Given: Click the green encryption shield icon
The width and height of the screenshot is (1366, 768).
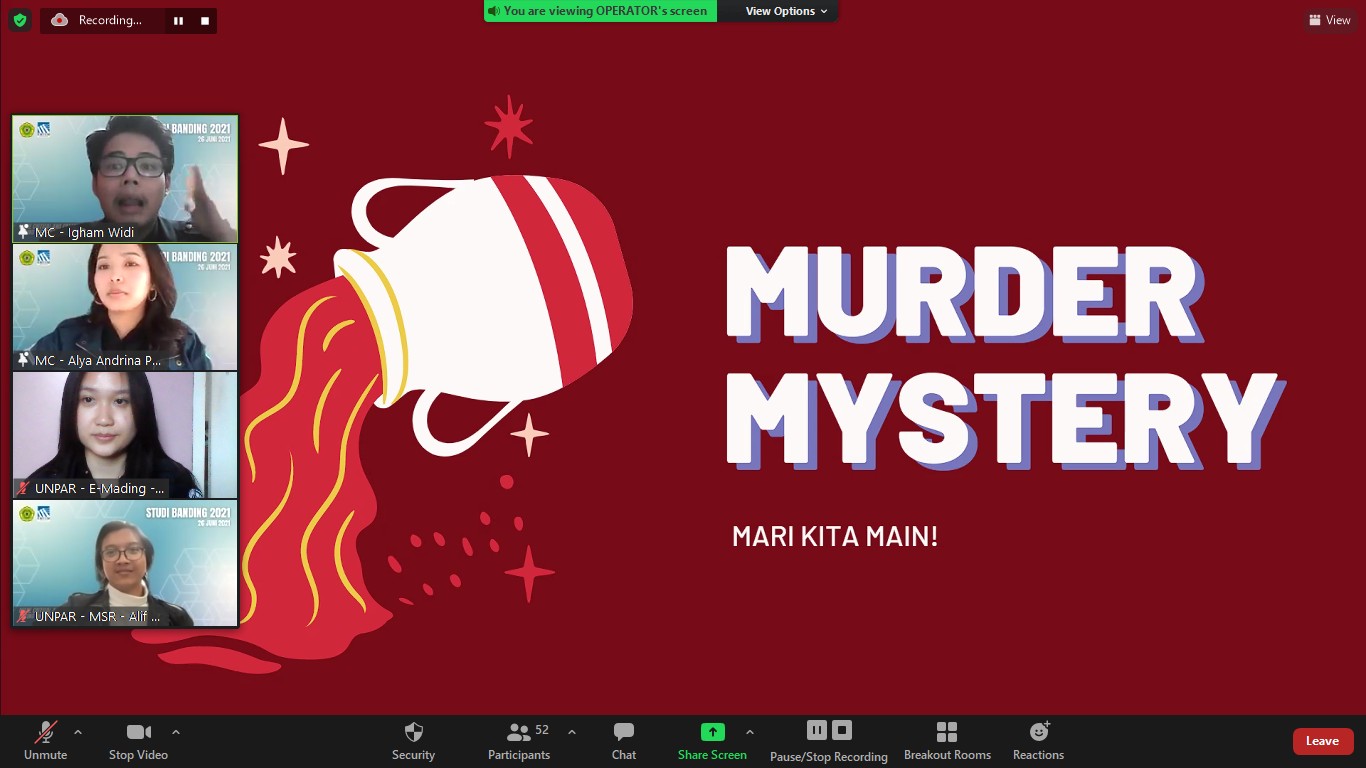Looking at the screenshot, I should coord(20,20).
